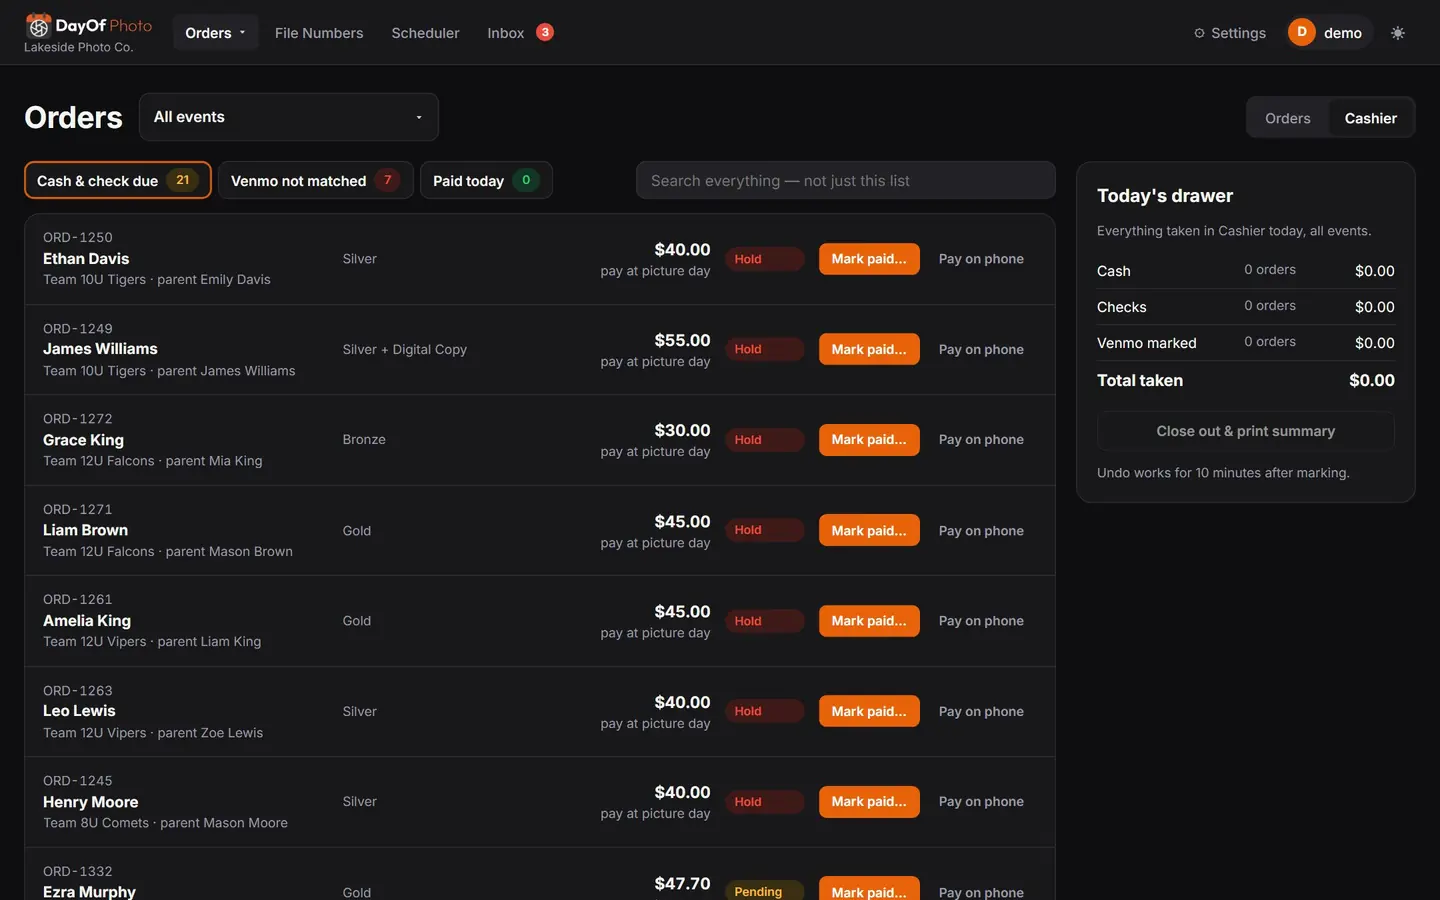
Task: Click the ORD-1332 order number
Action: click(78, 872)
